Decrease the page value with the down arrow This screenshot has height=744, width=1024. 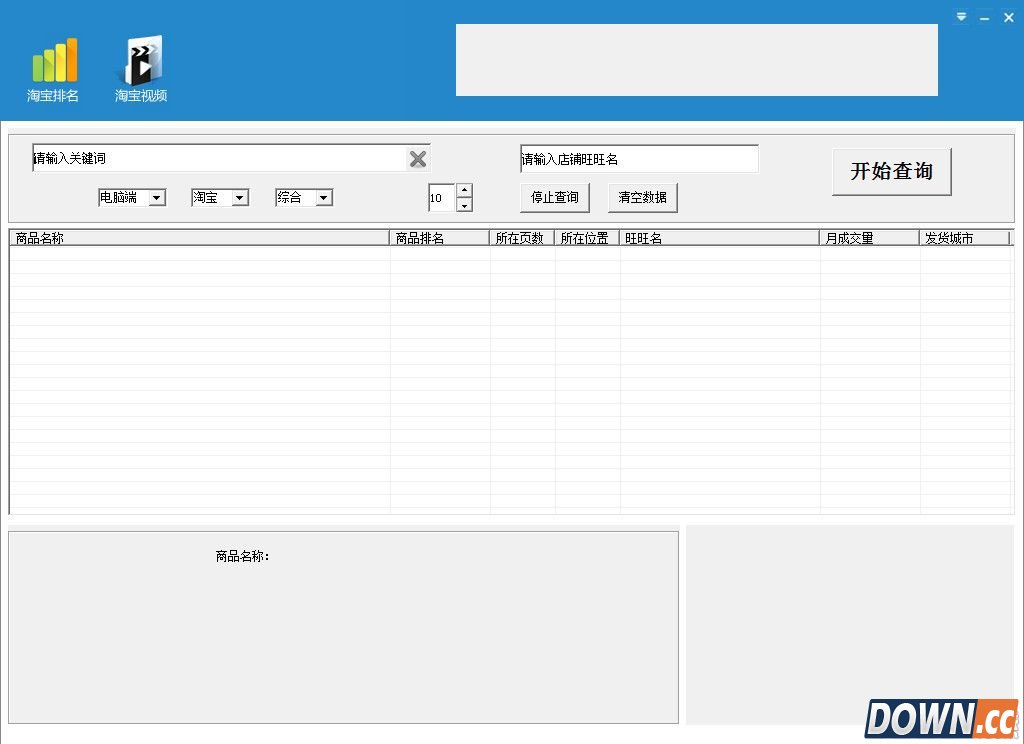click(464, 203)
